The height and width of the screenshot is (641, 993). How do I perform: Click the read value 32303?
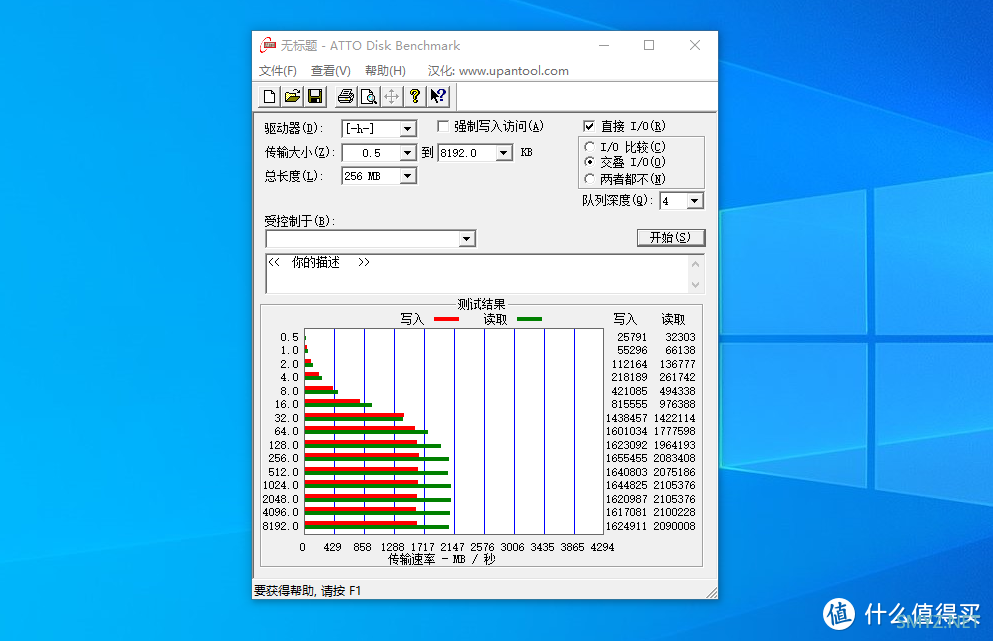coord(680,337)
